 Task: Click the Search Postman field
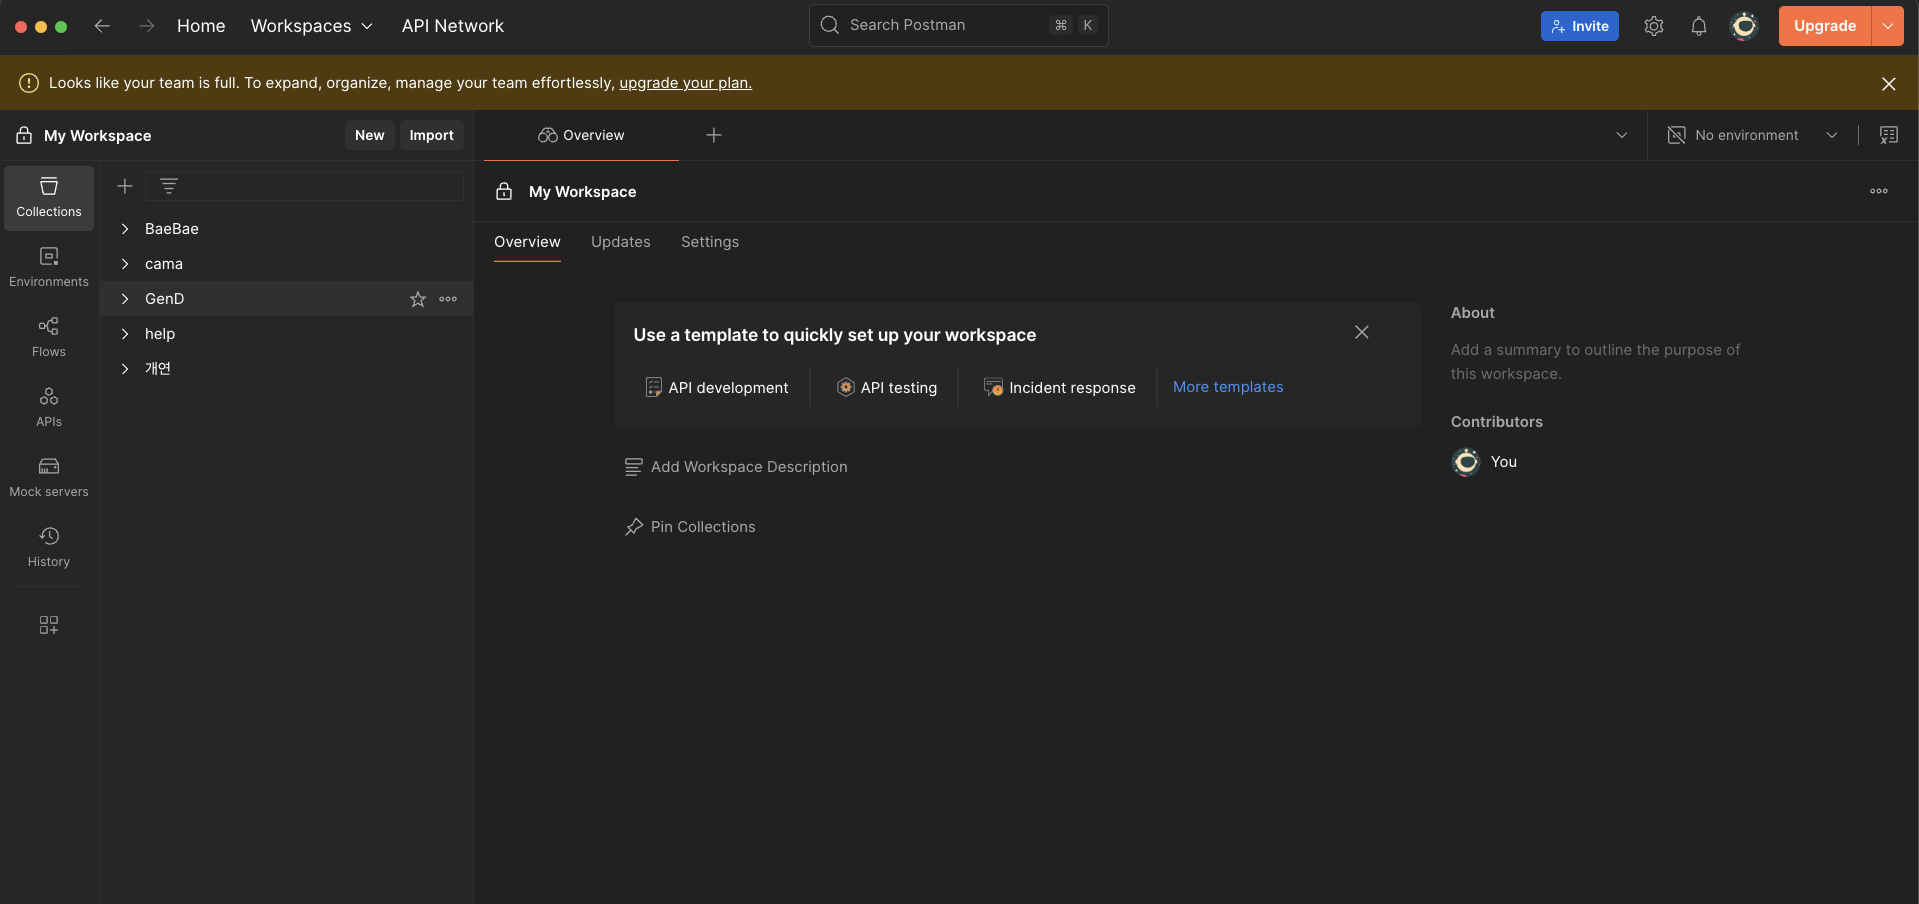[959, 25]
